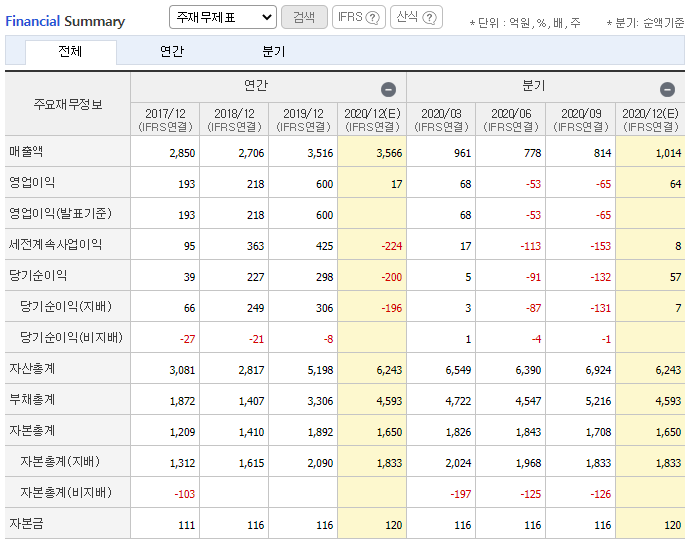This screenshot has height=539, width=689.
Task: Click annual estimate 영업이익 value 17
Action: [x=397, y=184]
